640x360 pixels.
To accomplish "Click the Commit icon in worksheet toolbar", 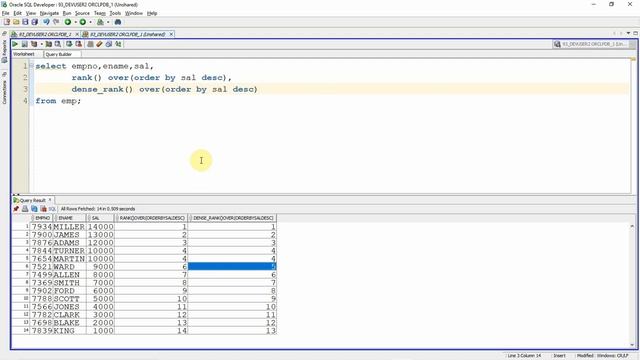I will point(69,44).
